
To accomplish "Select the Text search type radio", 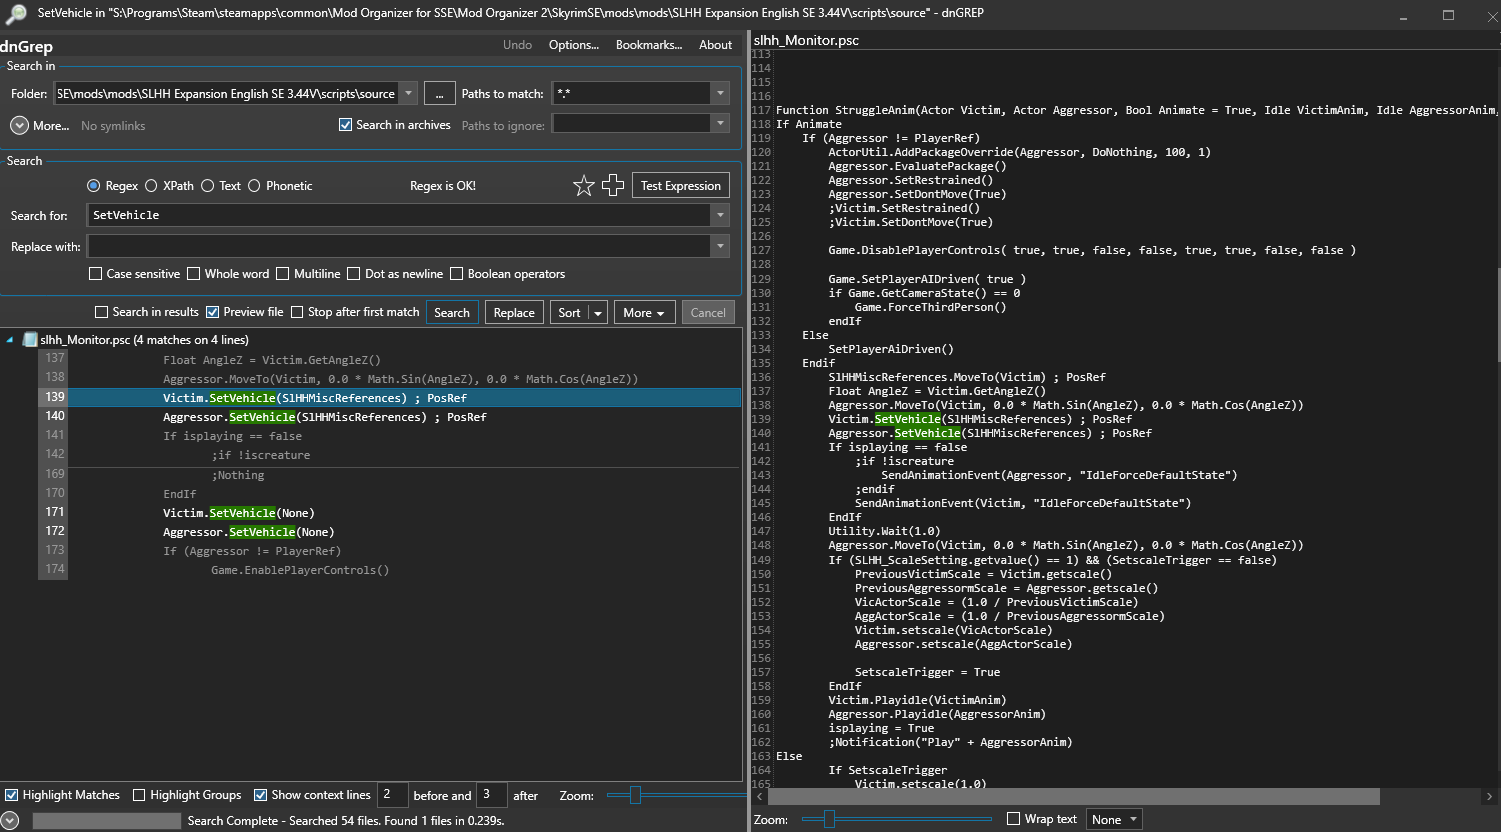I will 208,186.
